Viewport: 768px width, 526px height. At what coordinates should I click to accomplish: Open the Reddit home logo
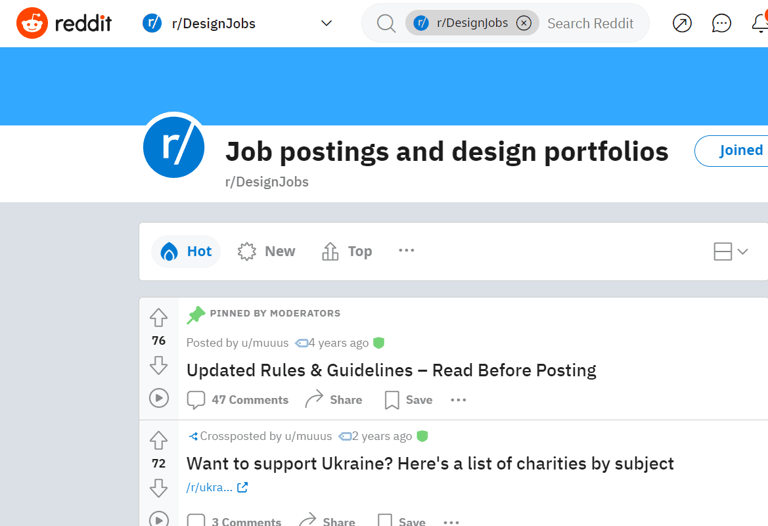64,23
